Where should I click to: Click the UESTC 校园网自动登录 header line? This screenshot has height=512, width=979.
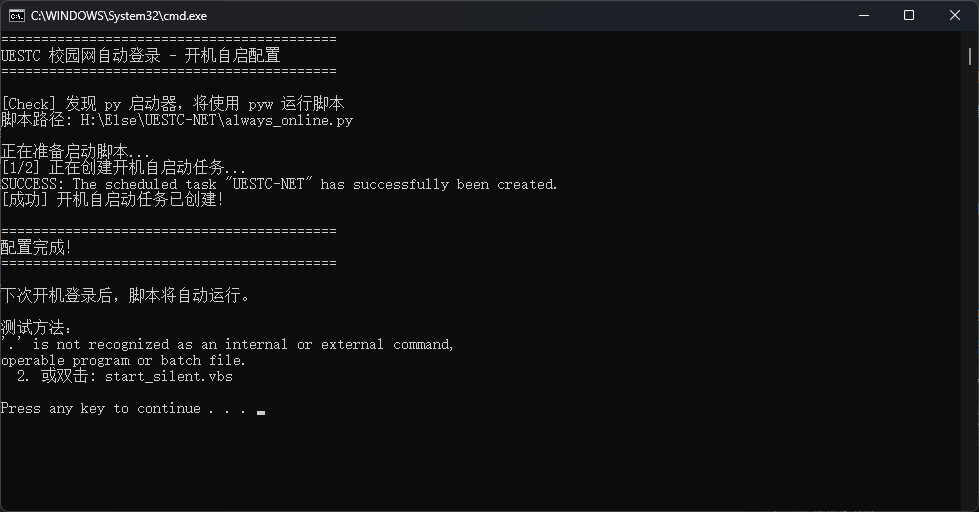tap(140, 56)
